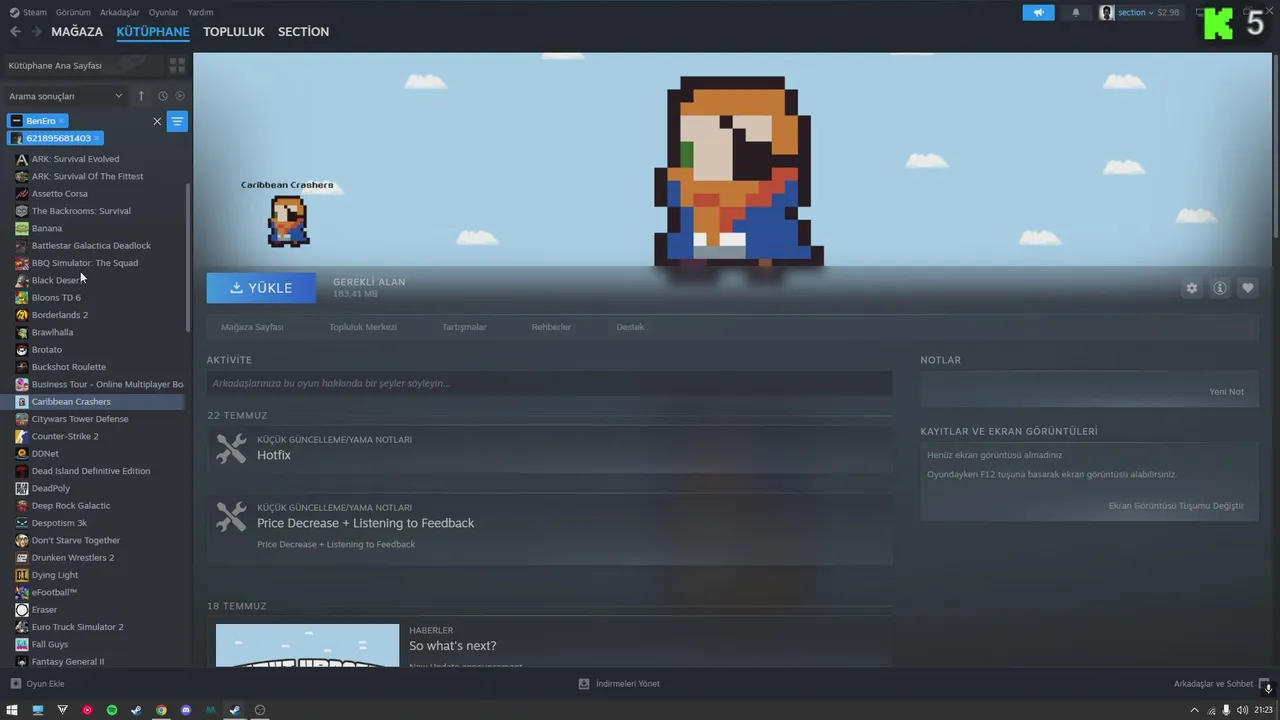Open Spotify in Windows taskbar
Viewport: 1280px width, 720px height.
[112, 710]
